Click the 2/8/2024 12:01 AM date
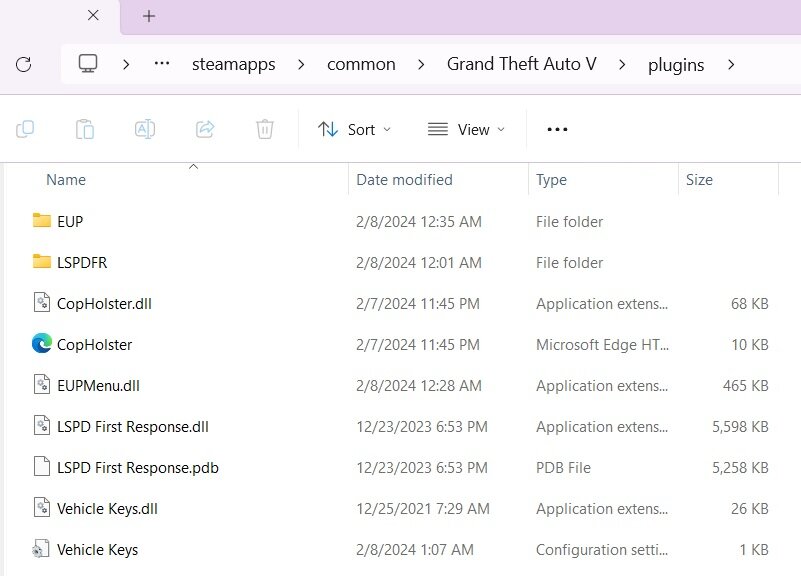The width and height of the screenshot is (801, 576). tap(419, 262)
